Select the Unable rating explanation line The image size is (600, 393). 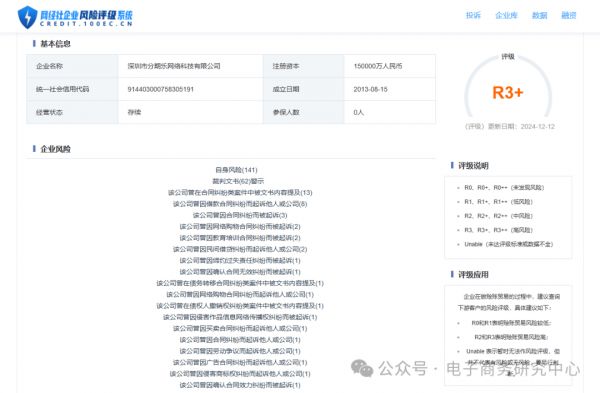[509, 244]
